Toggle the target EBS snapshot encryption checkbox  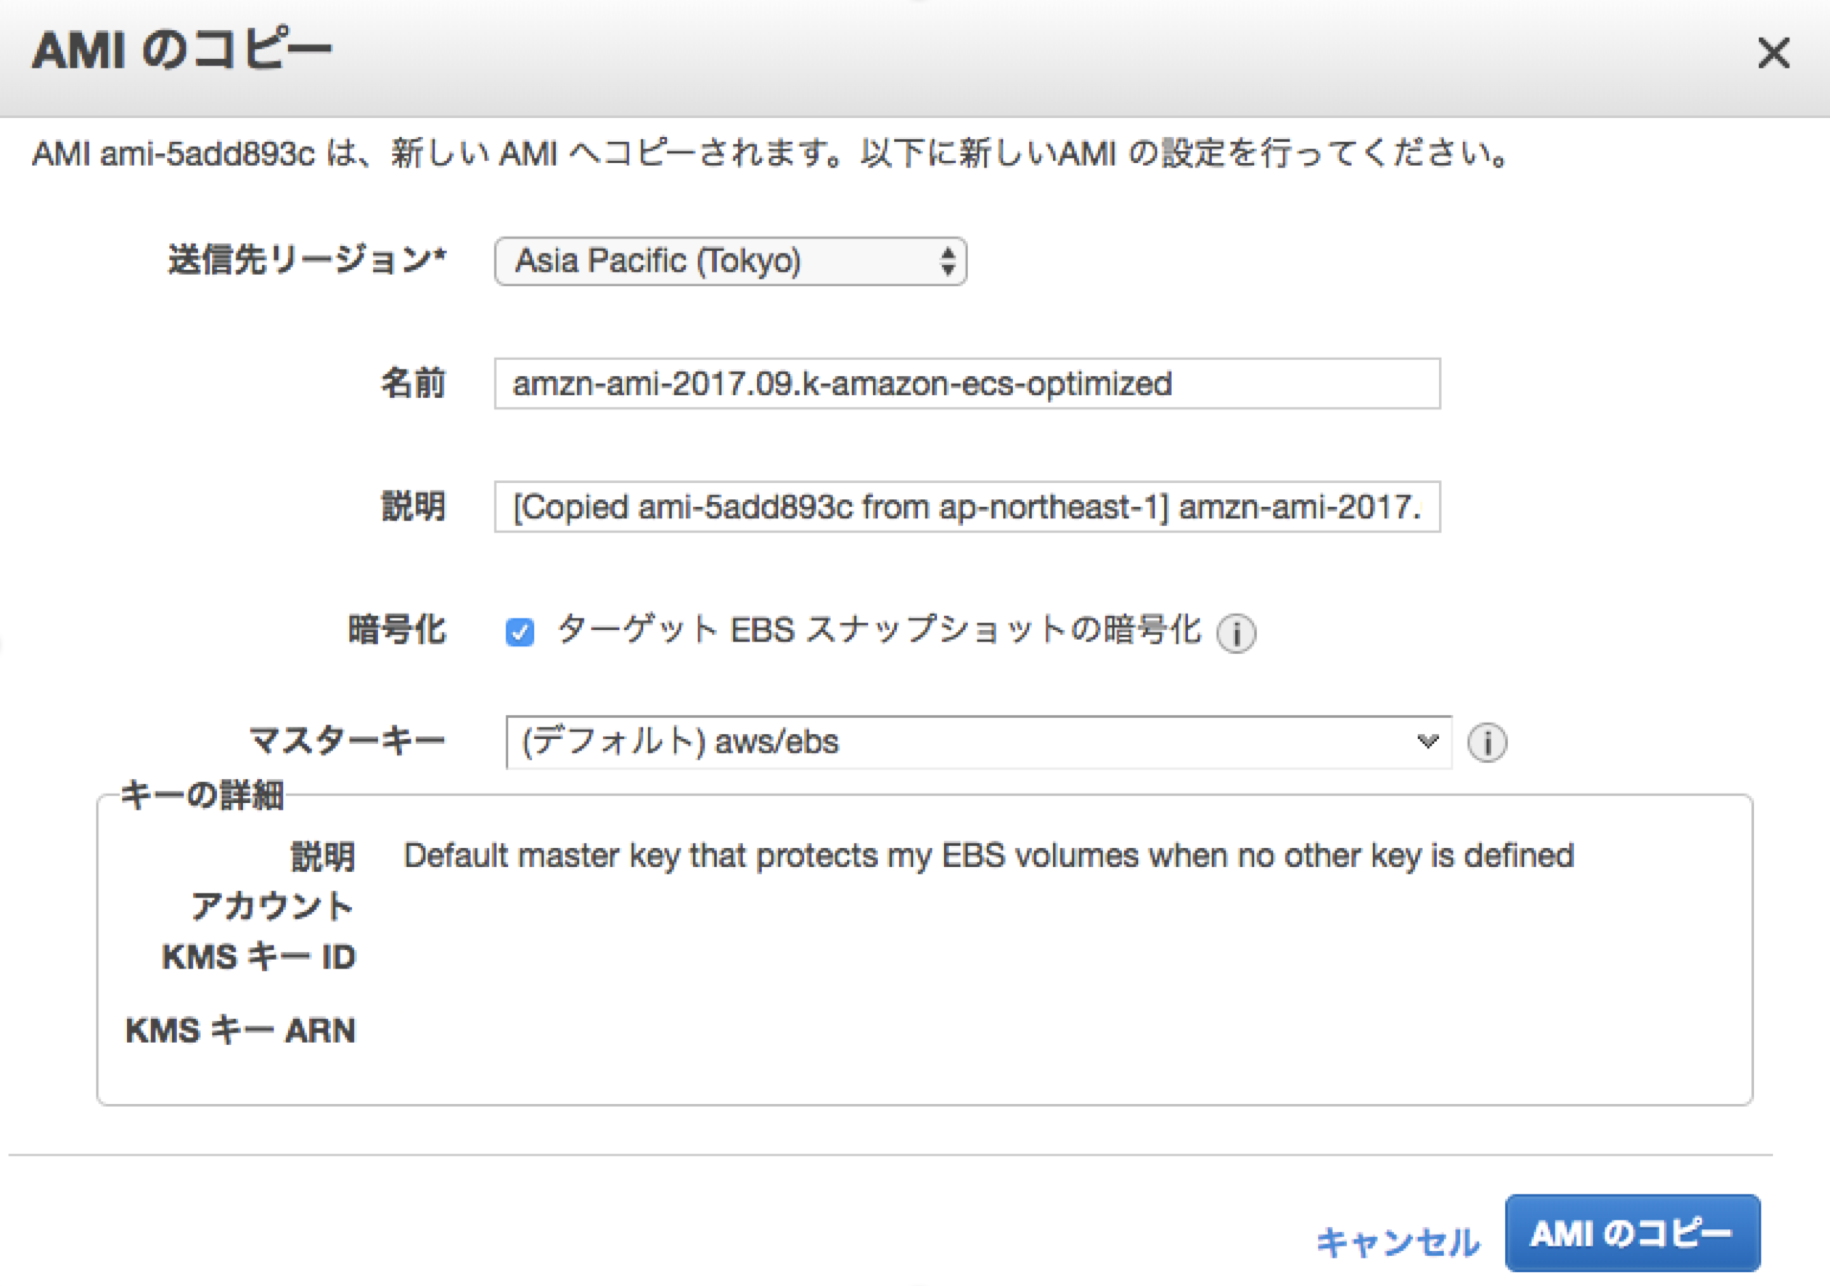point(520,632)
